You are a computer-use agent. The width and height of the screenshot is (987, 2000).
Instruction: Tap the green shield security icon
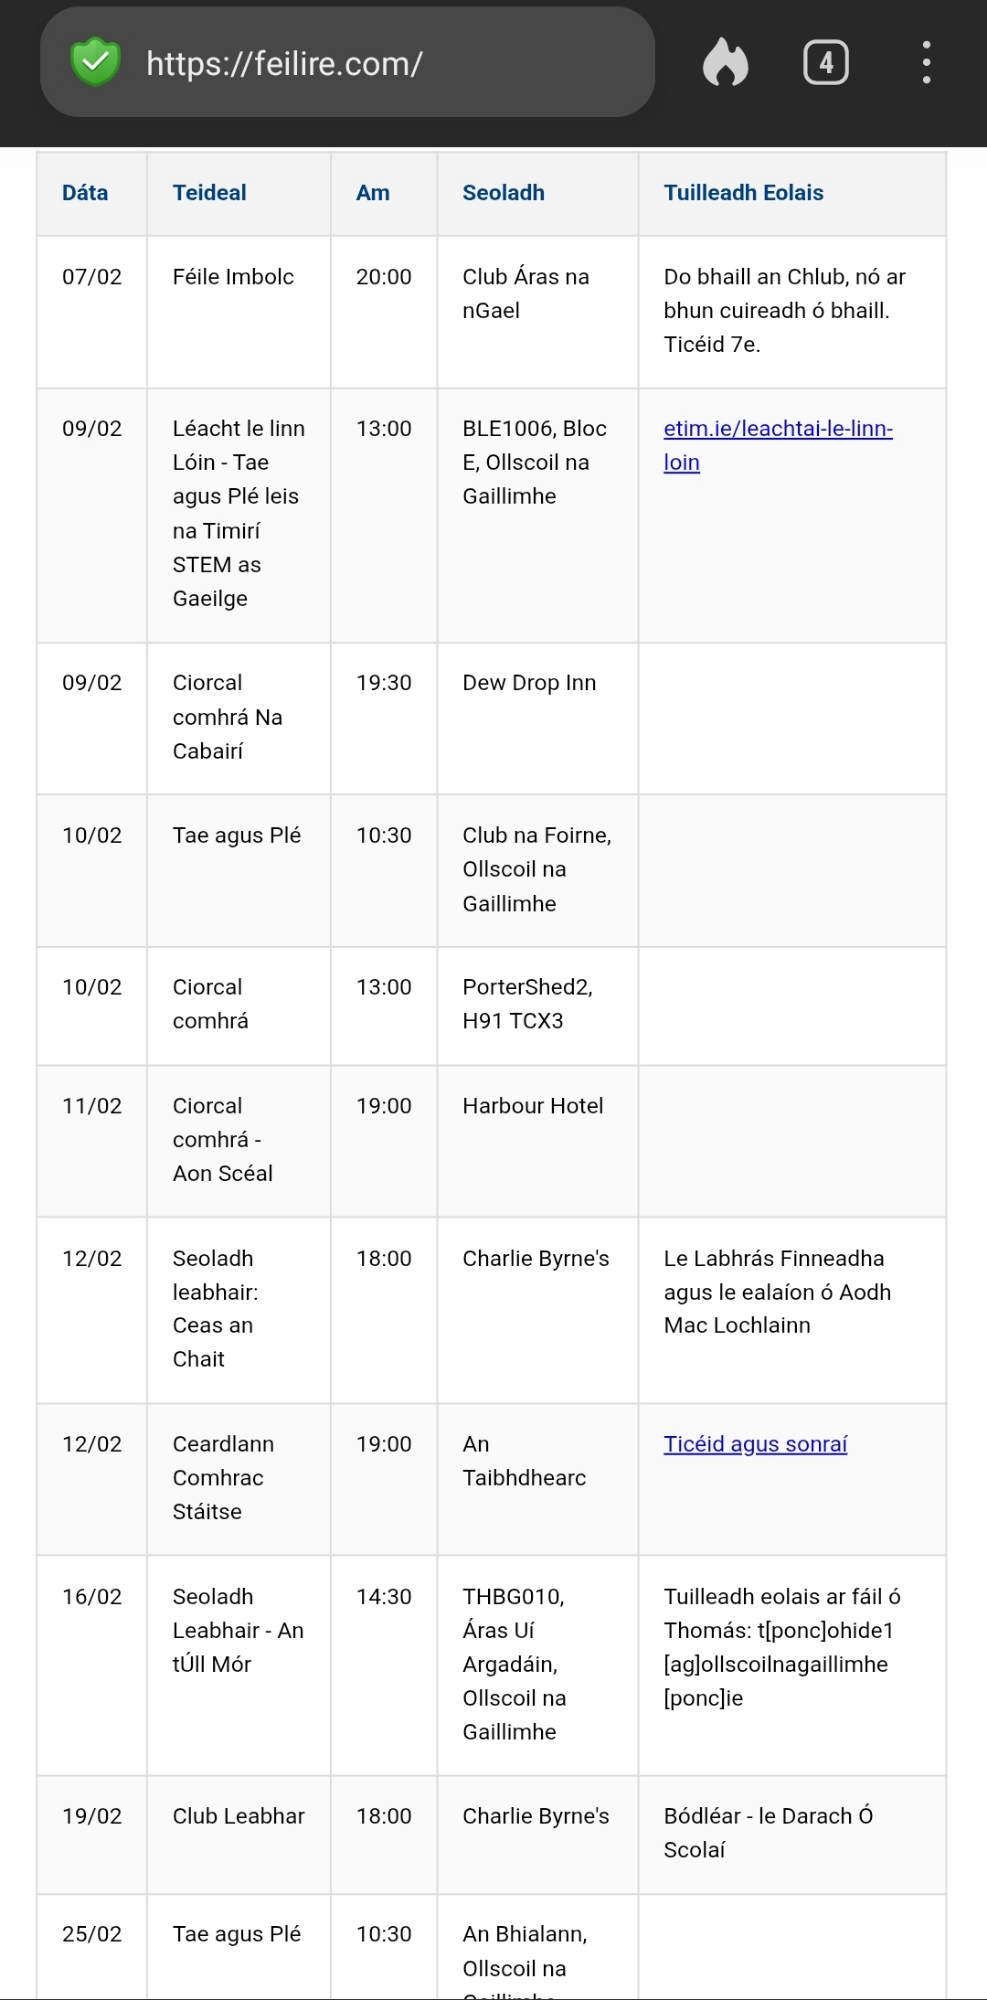pos(95,63)
